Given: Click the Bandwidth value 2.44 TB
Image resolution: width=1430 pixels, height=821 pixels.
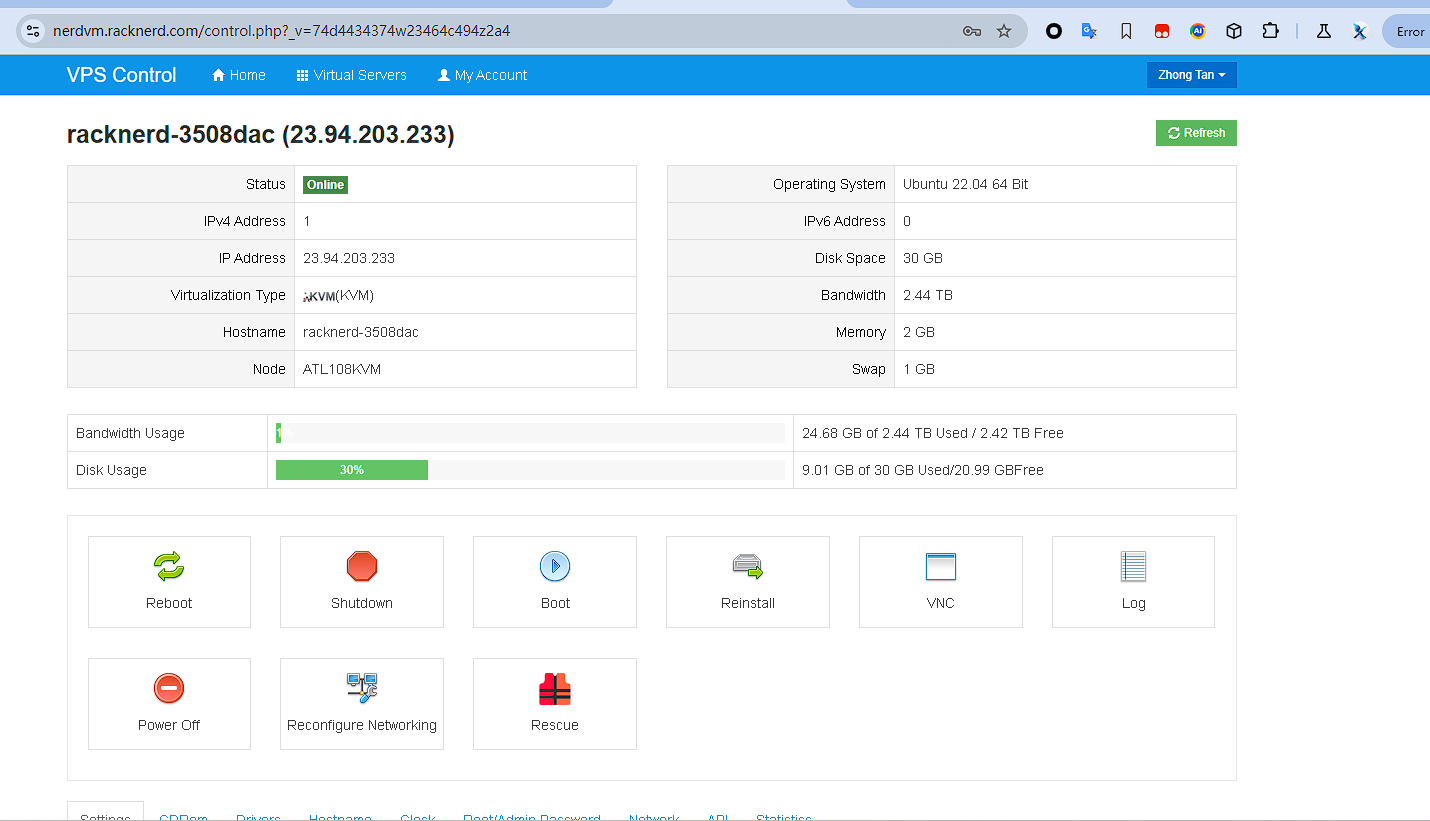Looking at the screenshot, I should pyautogui.click(x=928, y=295).
